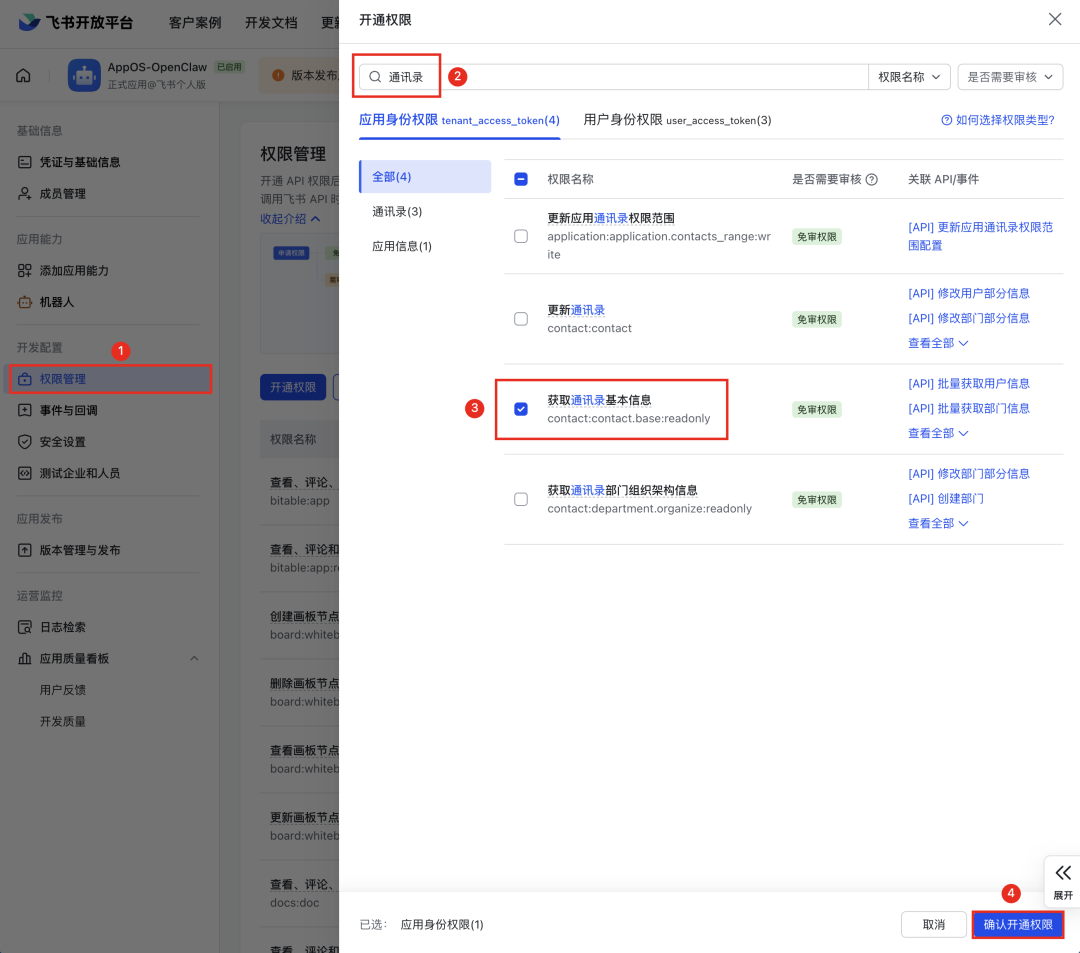
Task: Click 开发文档 in the top navigation bar
Action: pos(273,22)
